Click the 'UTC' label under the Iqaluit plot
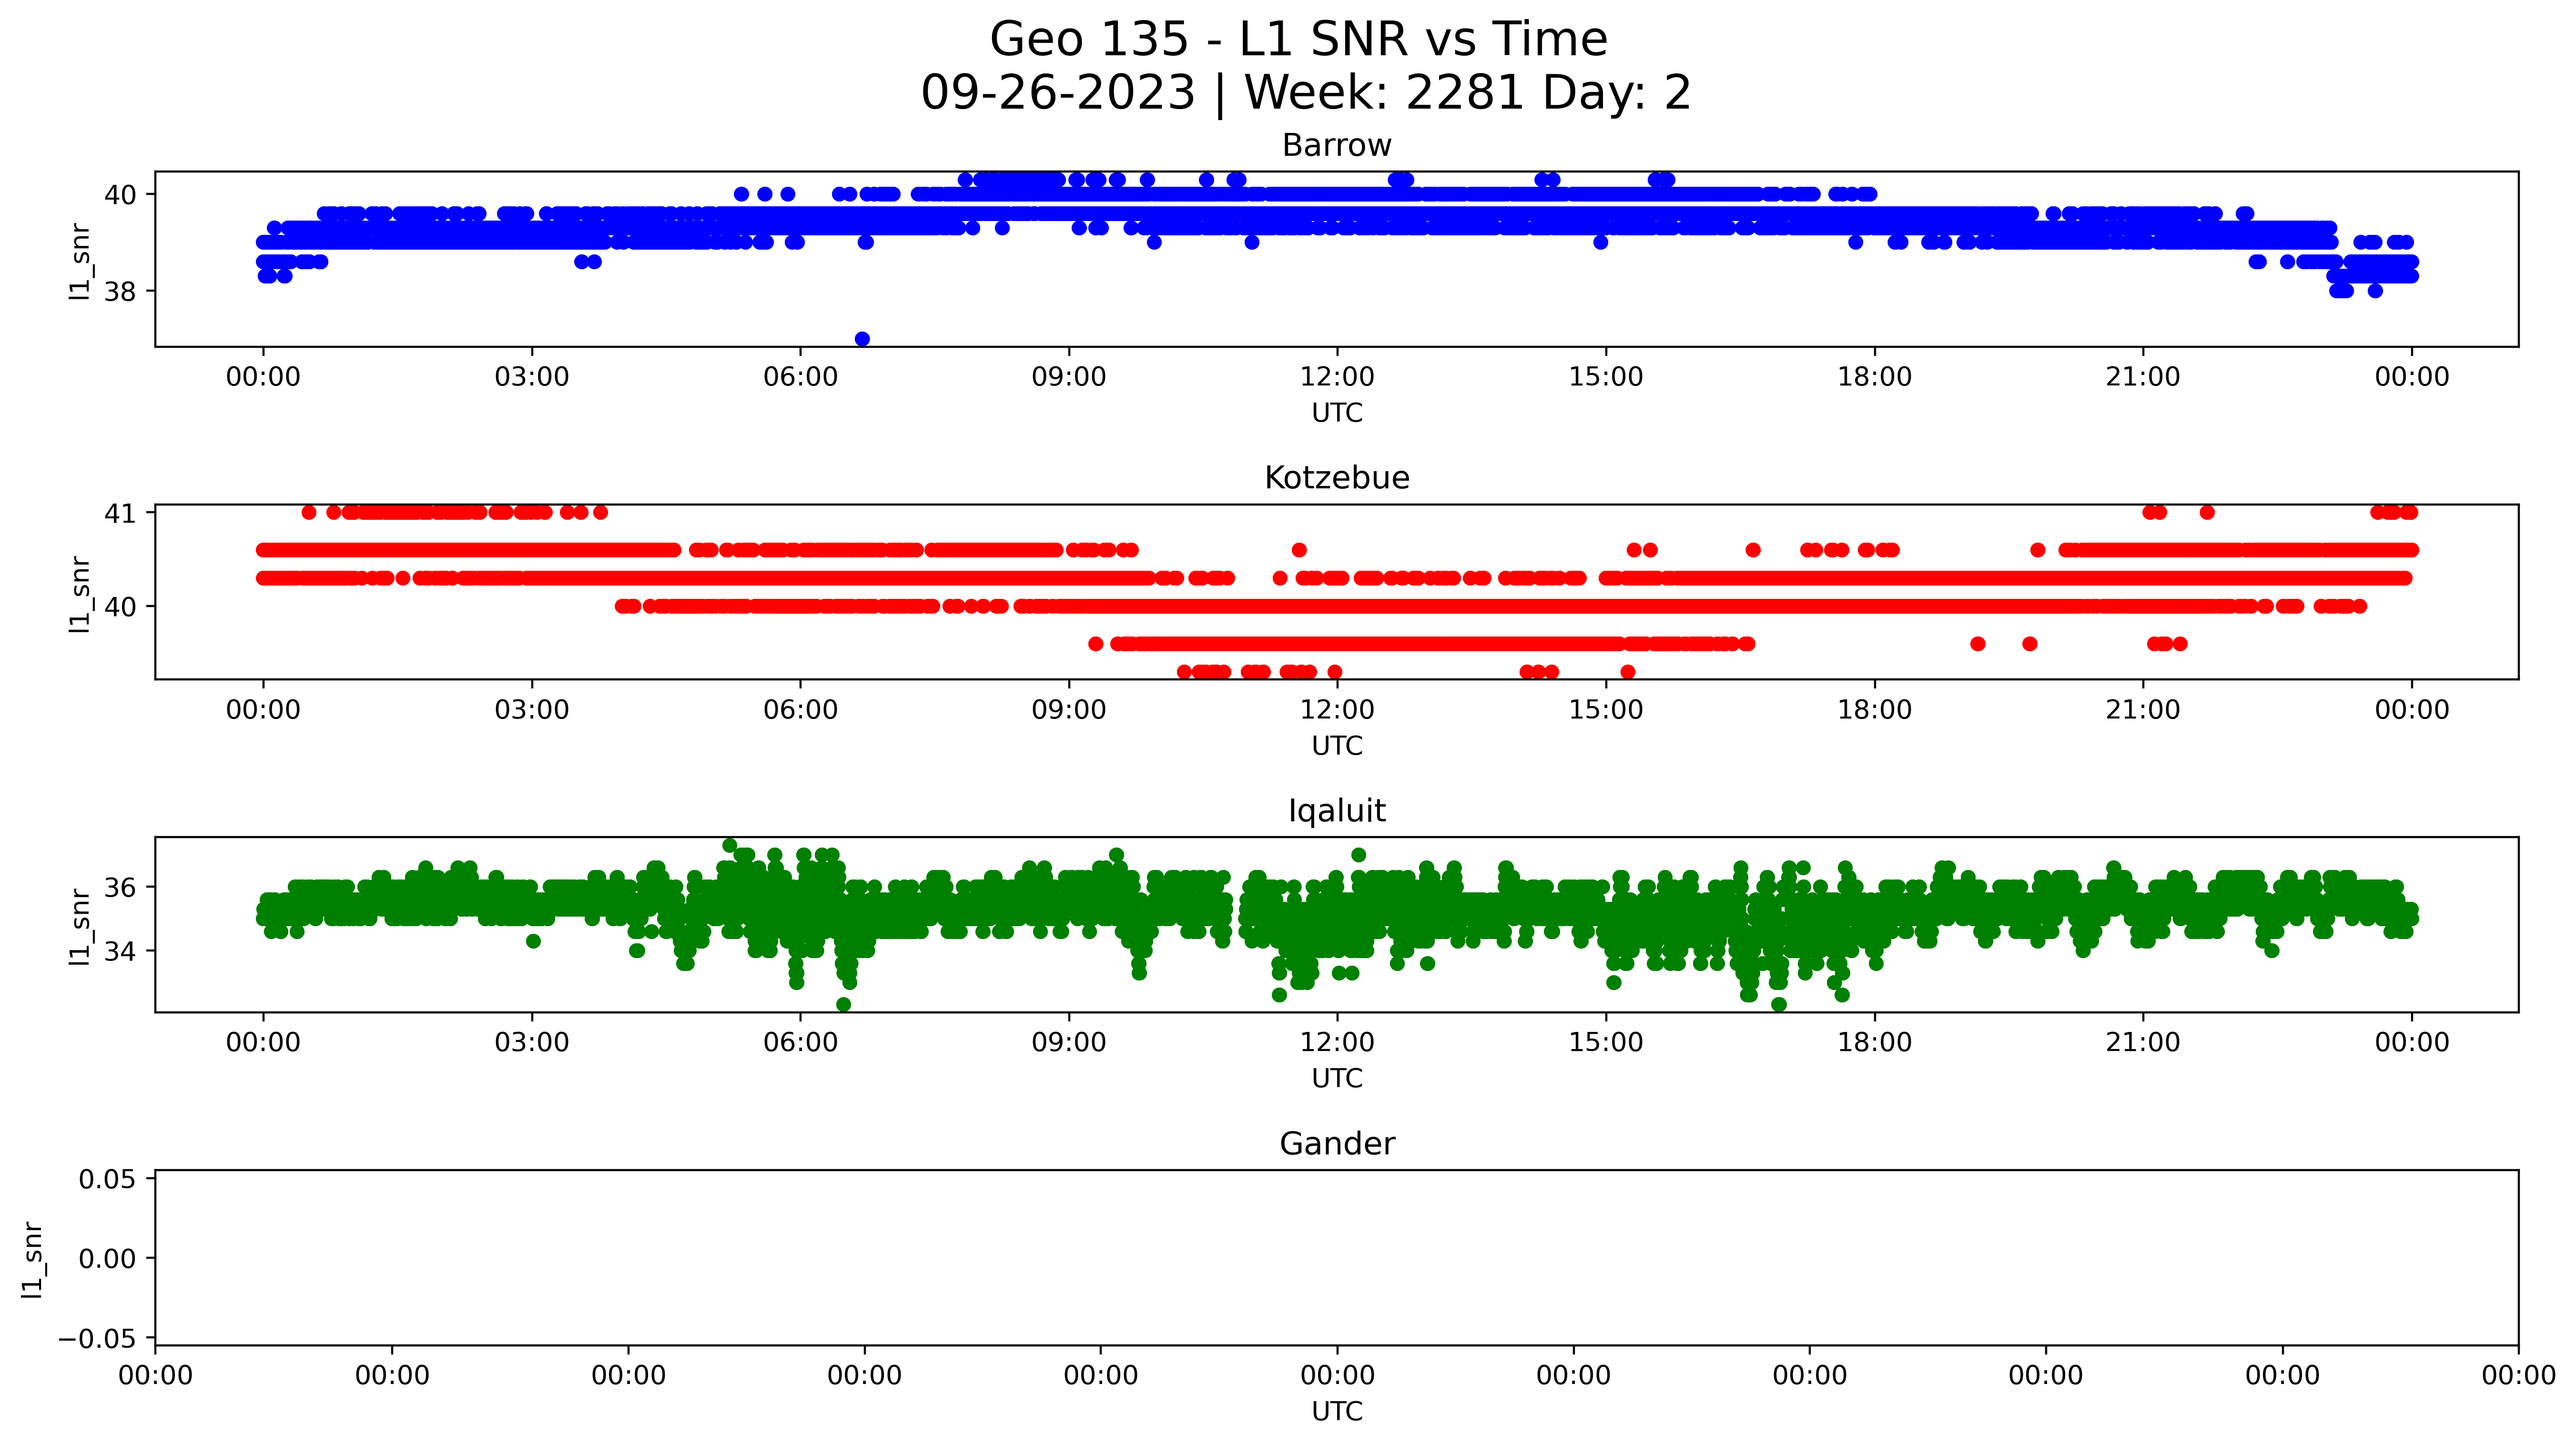 tap(1337, 1079)
